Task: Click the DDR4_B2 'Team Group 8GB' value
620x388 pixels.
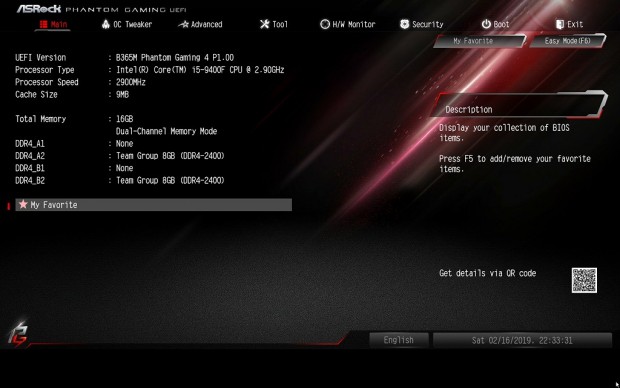Action: click(170, 180)
